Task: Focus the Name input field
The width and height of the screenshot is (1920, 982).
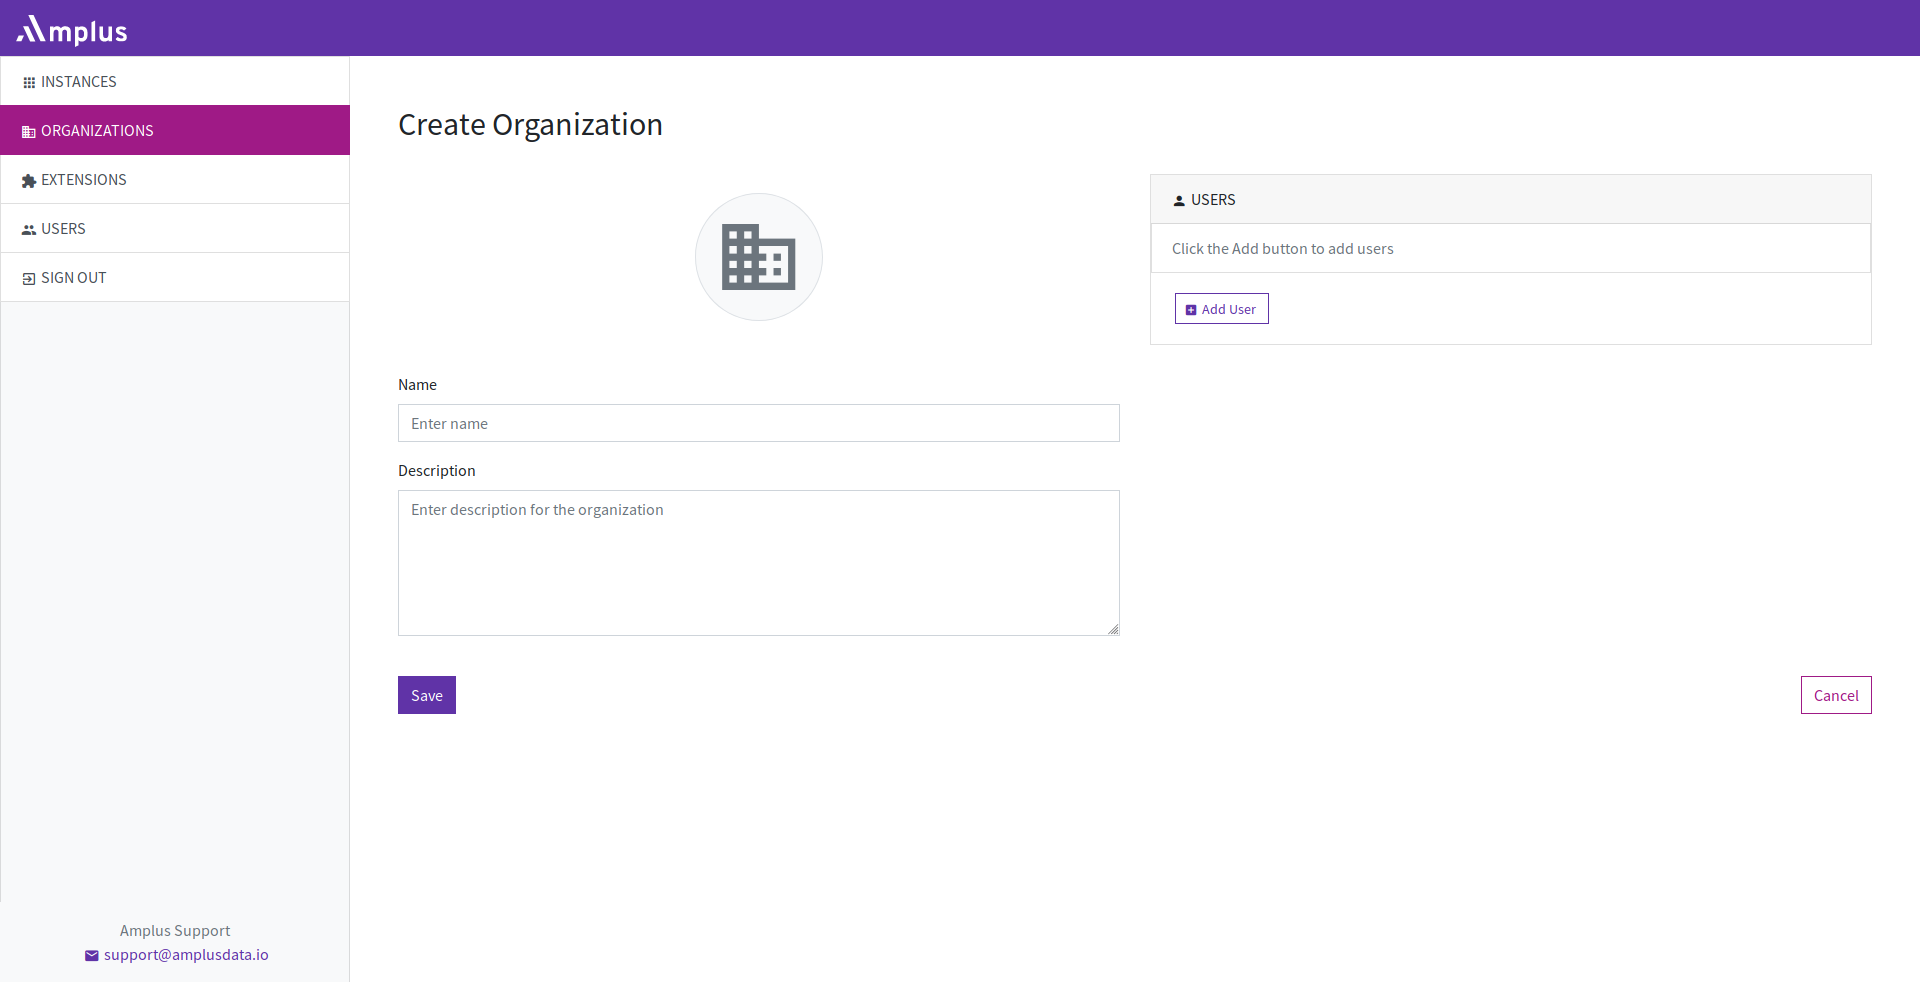Action: [758, 423]
